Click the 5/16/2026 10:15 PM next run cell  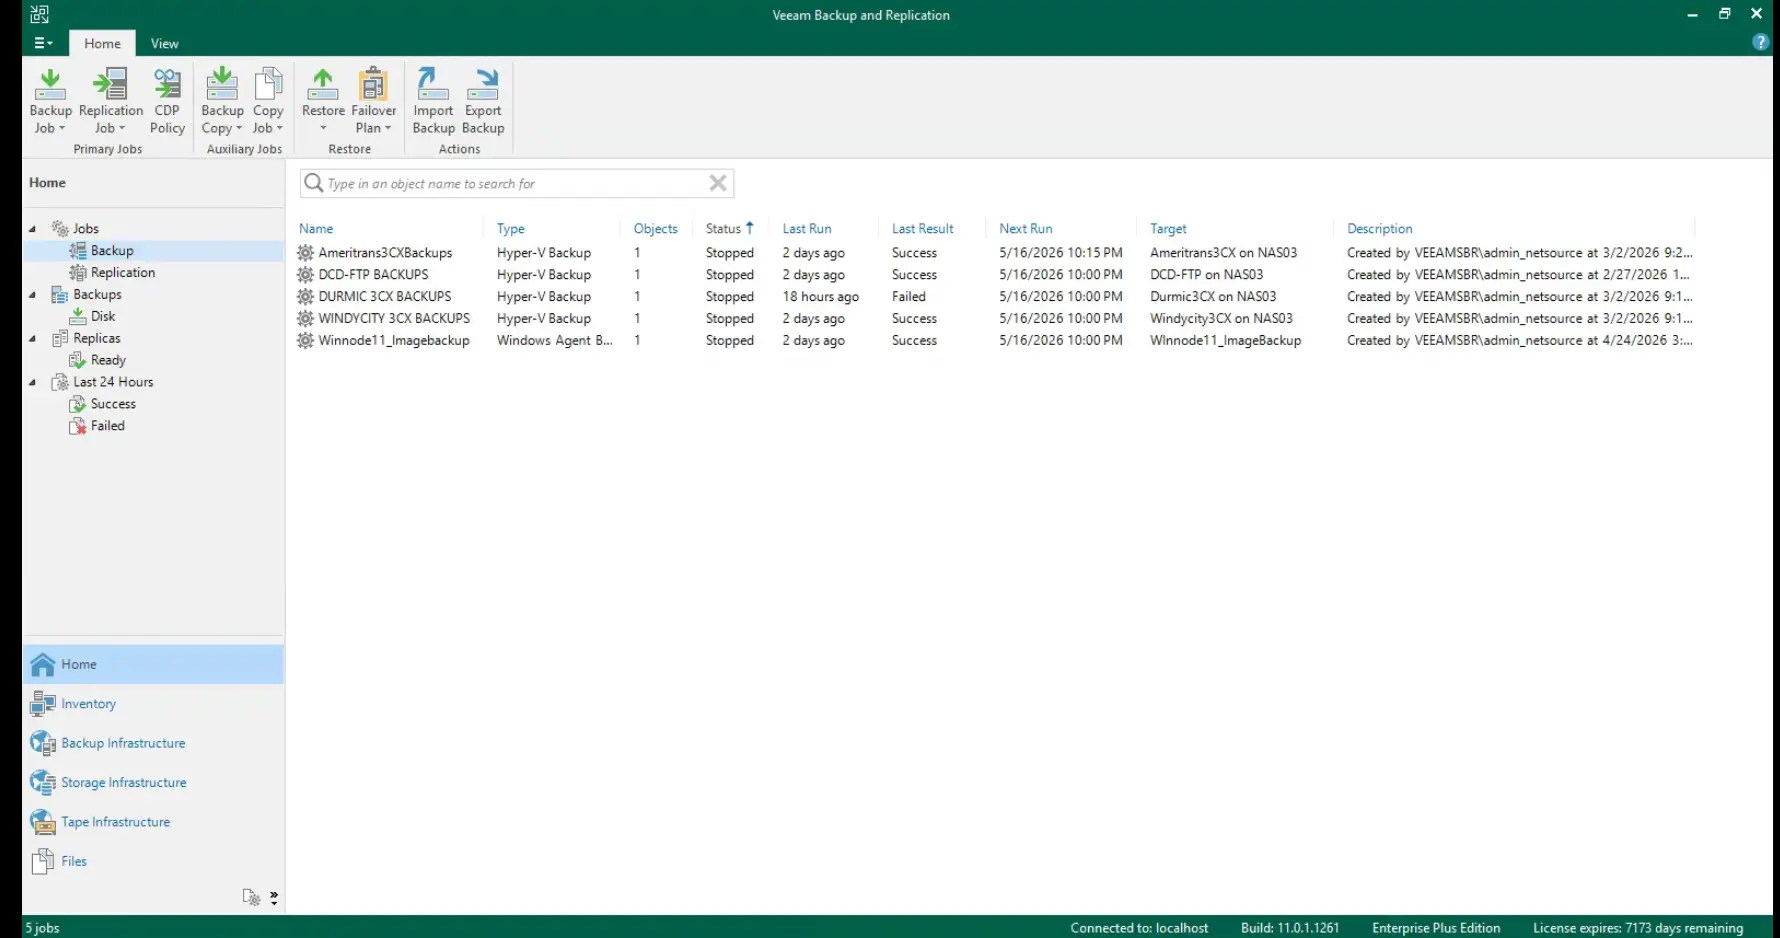click(x=1061, y=253)
